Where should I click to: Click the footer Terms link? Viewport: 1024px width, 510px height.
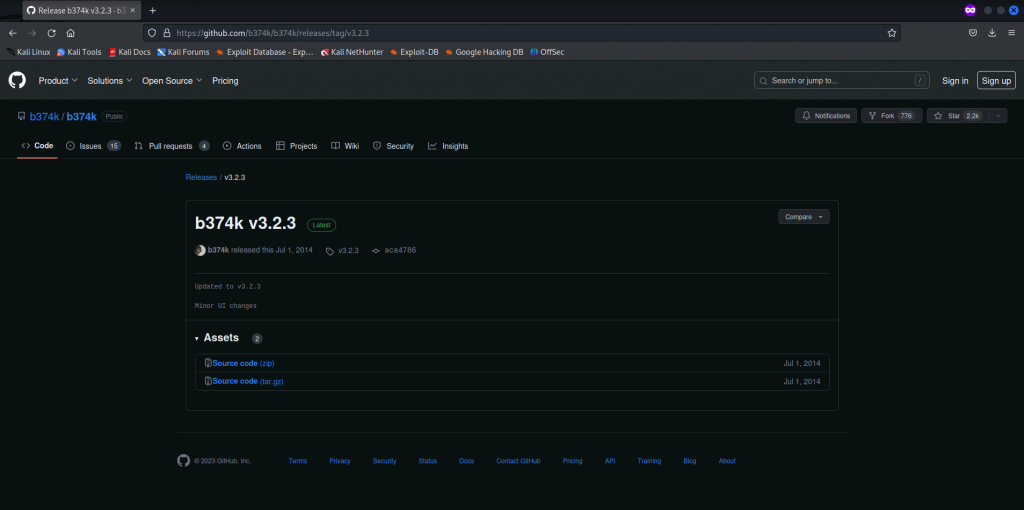298,461
